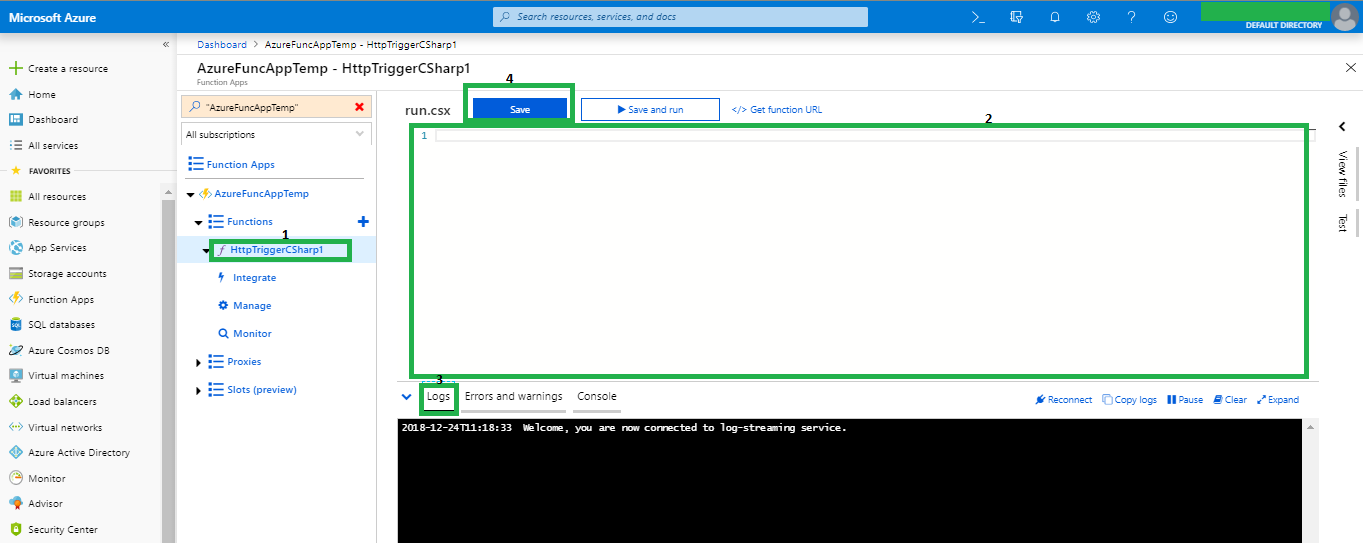Open the Test side tab

click(1342, 223)
